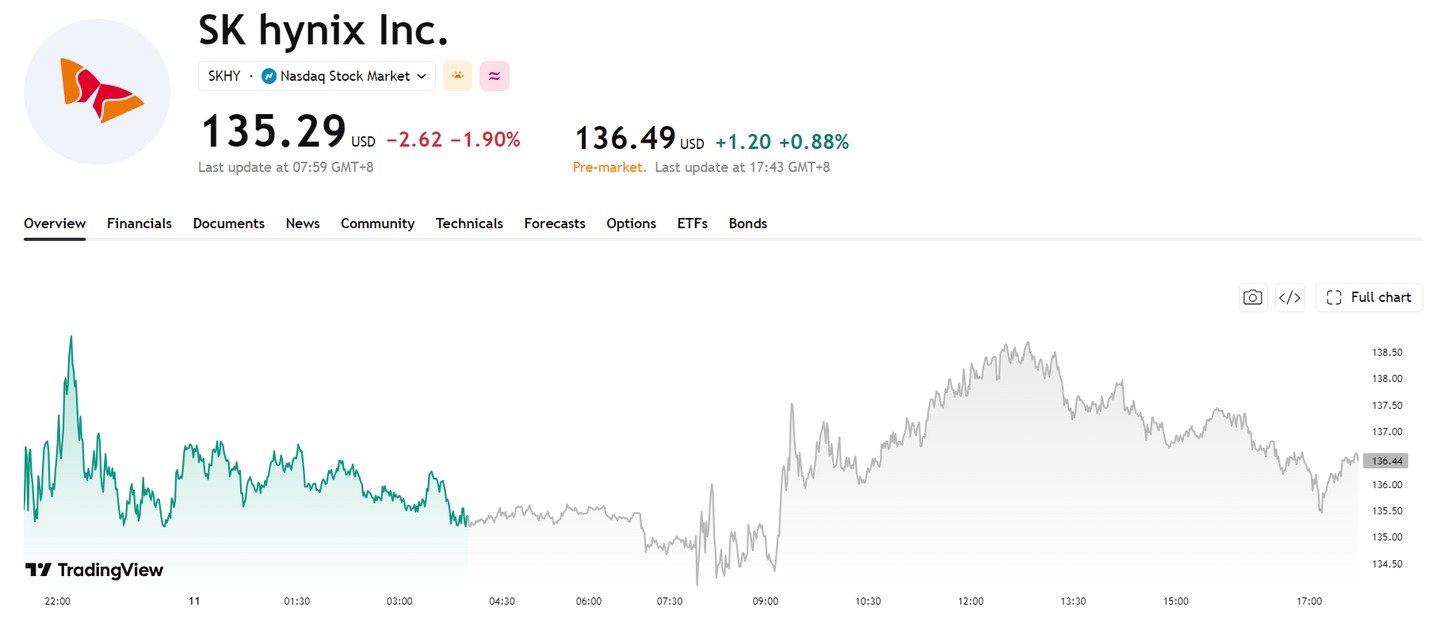Open the Bonds tab

click(747, 223)
